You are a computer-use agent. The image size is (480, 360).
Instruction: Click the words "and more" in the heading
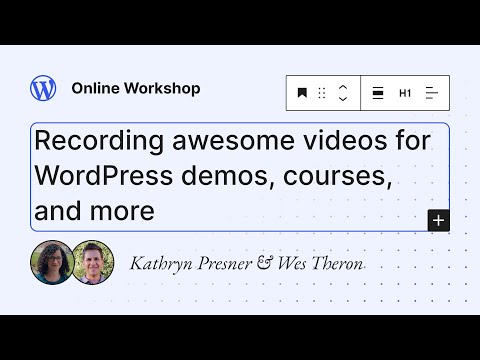(95, 211)
